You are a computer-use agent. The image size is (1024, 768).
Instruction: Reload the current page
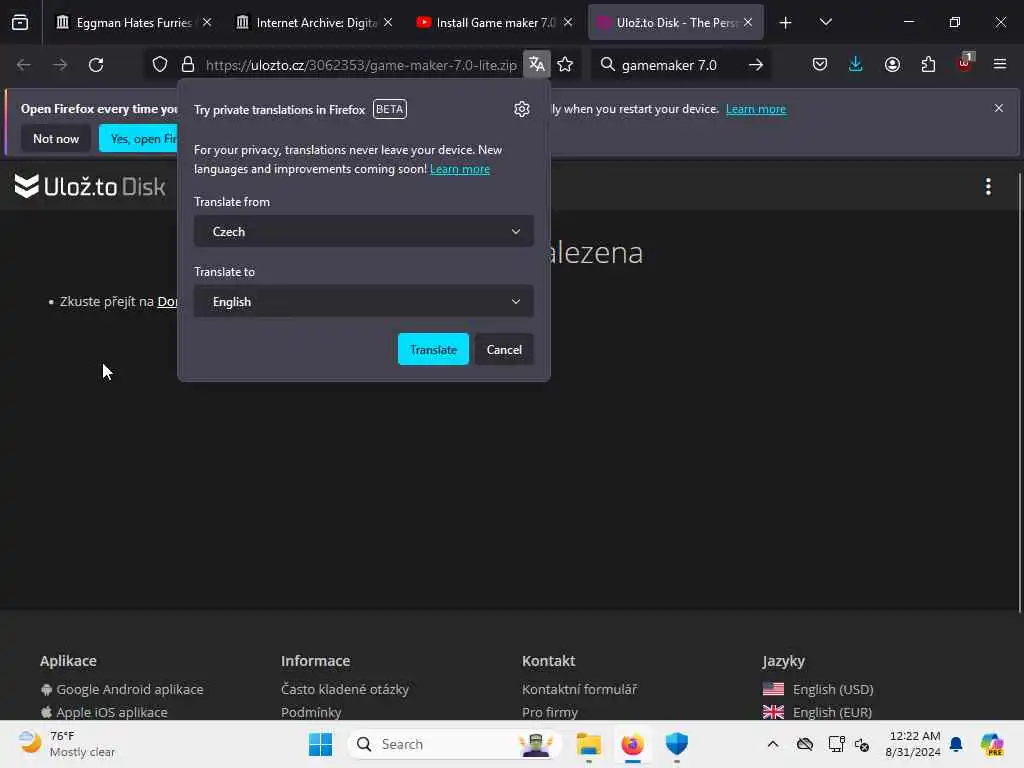(96, 65)
